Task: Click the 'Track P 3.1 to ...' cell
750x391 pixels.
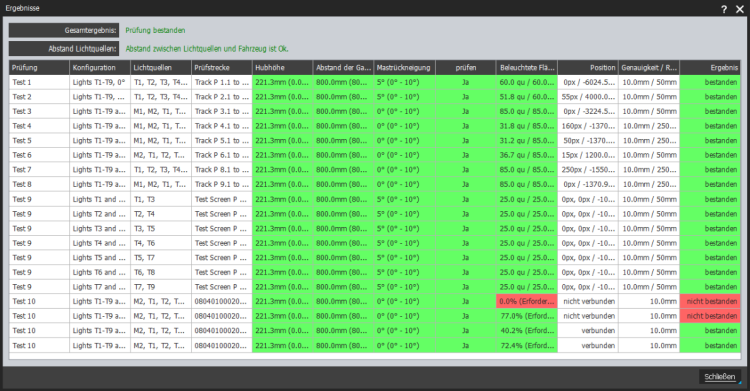Action: (x=221, y=112)
